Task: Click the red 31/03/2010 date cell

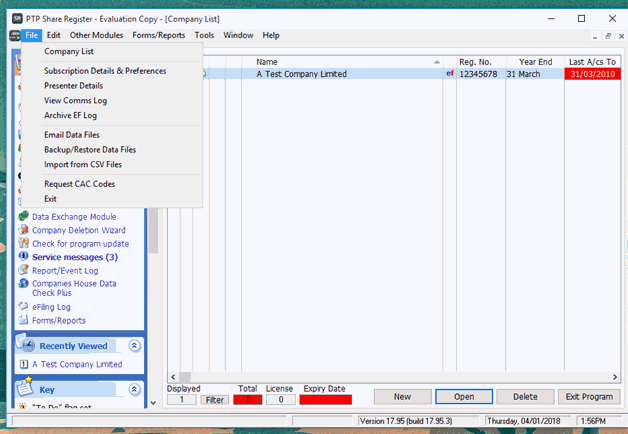Action: 592,74
